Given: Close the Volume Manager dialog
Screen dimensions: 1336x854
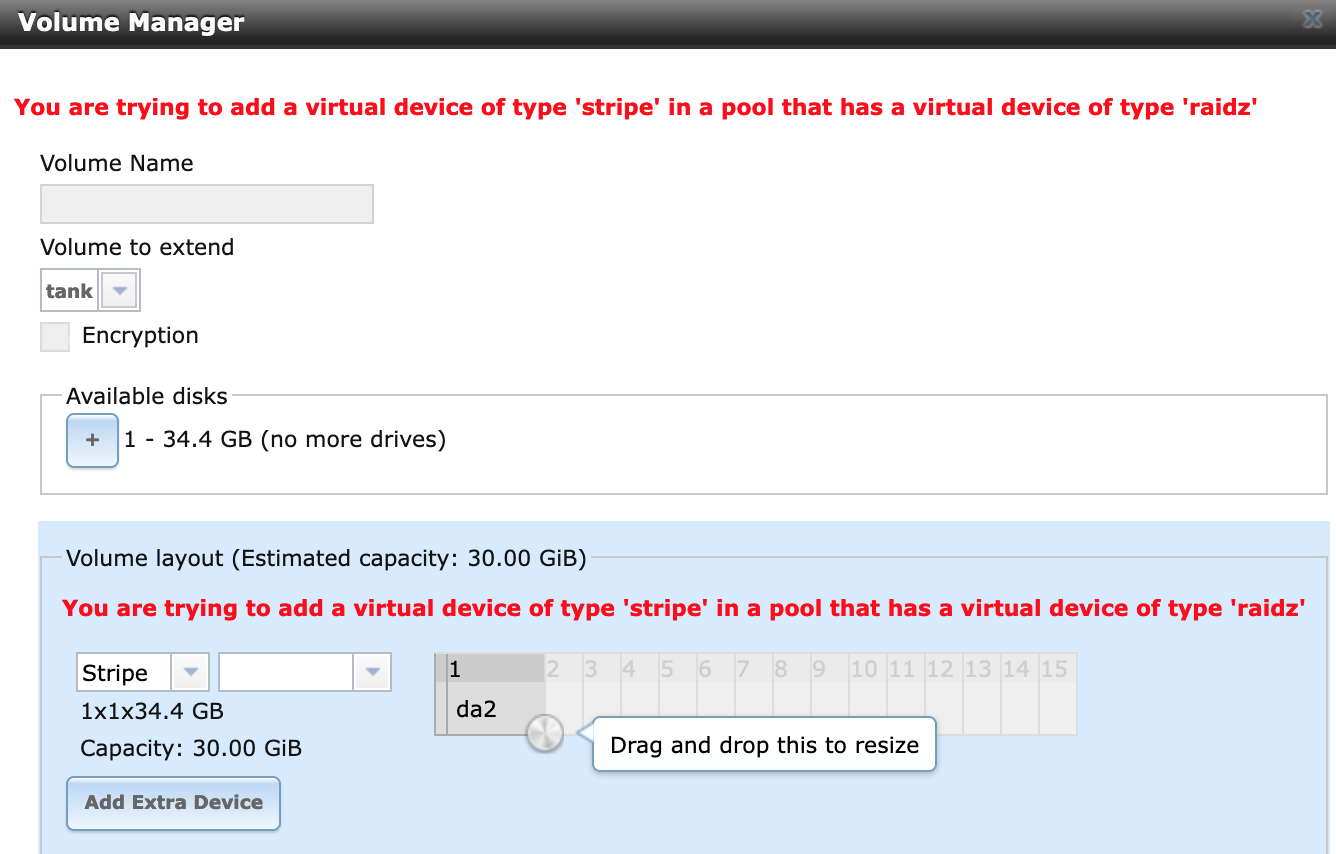Looking at the screenshot, I should pos(1311,20).
